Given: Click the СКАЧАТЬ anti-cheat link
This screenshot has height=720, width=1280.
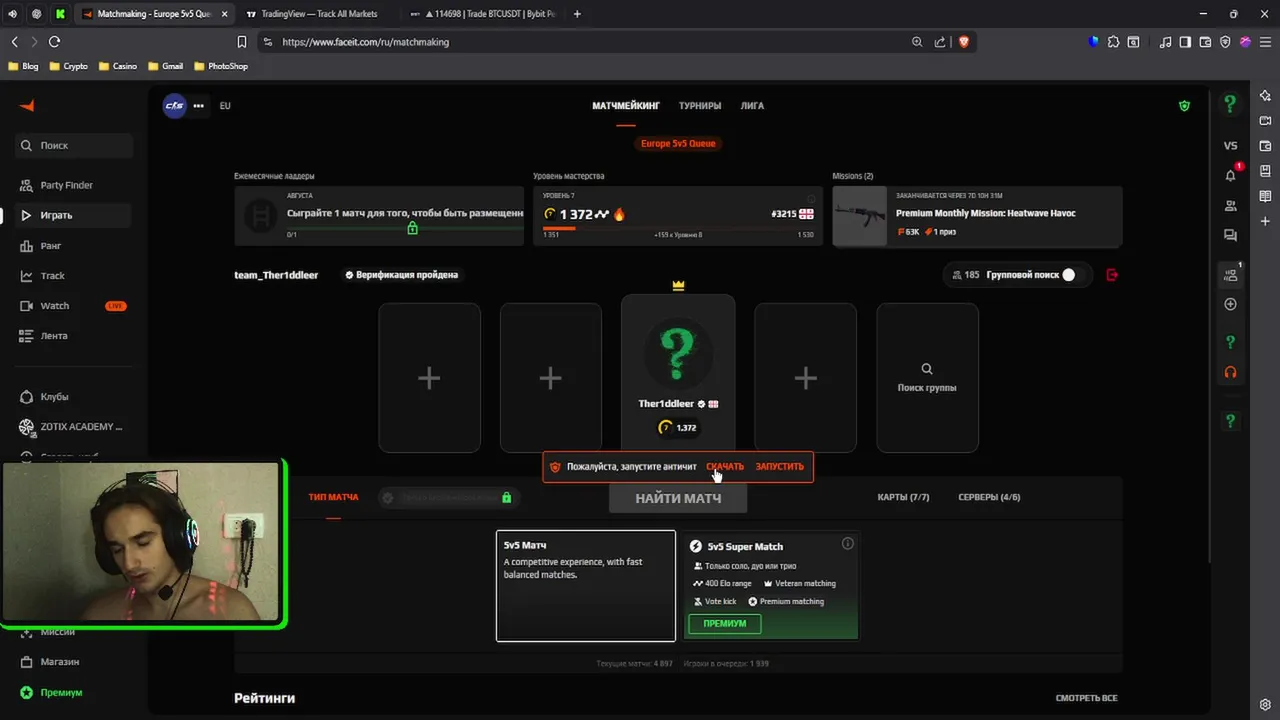Looking at the screenshot, I should point(725,467).
